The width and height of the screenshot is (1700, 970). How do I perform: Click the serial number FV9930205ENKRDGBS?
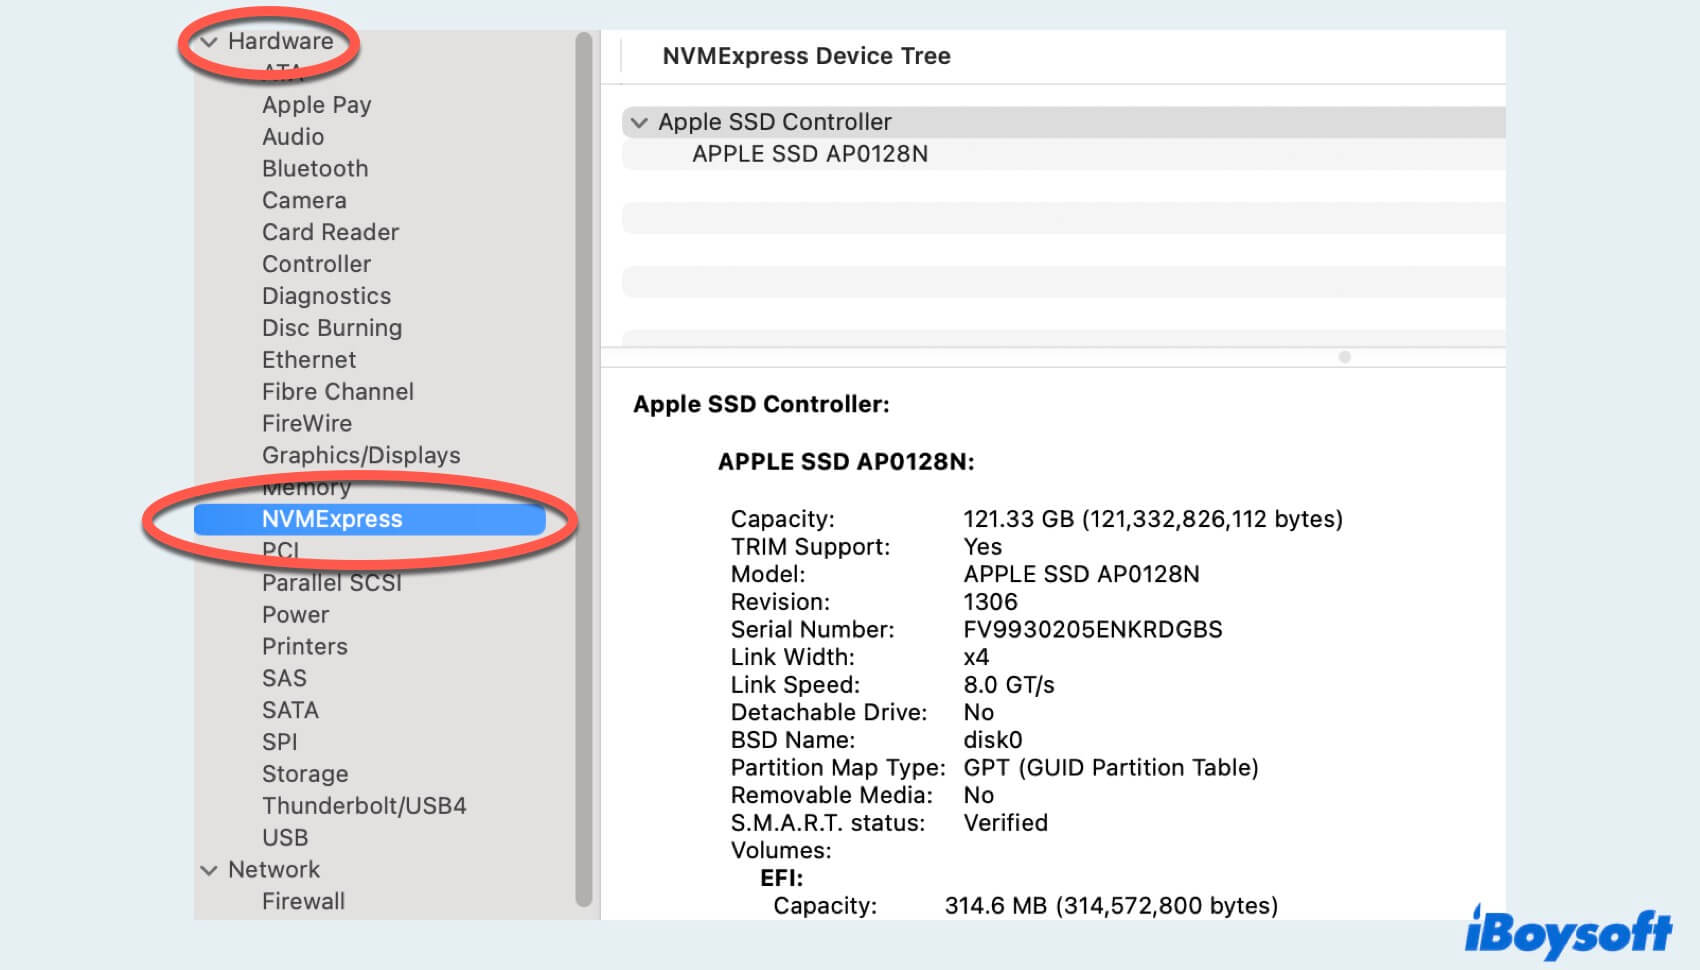pyautogui.click(x=1092, y=630)
